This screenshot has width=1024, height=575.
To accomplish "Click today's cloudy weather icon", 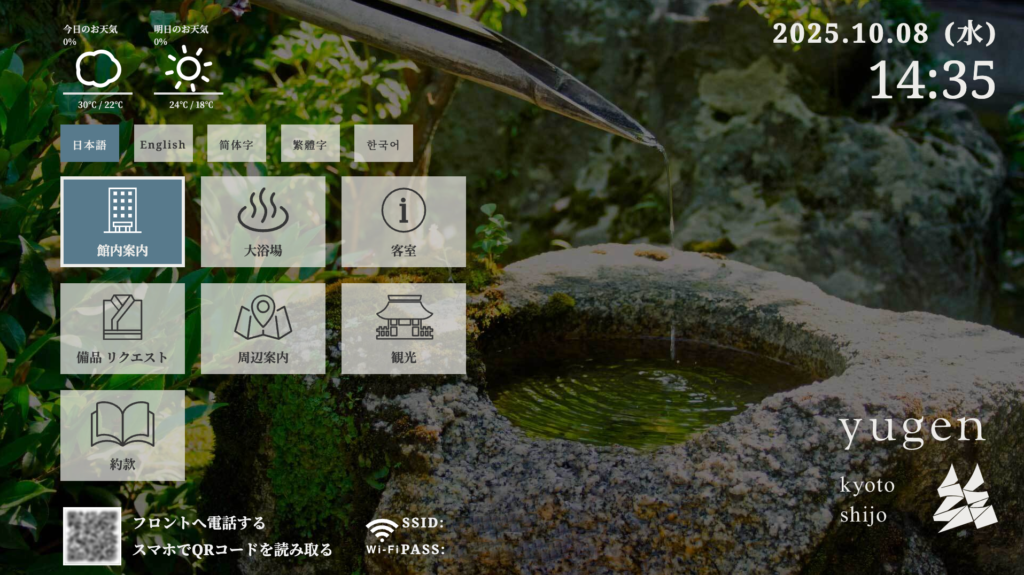I will 98,69.
